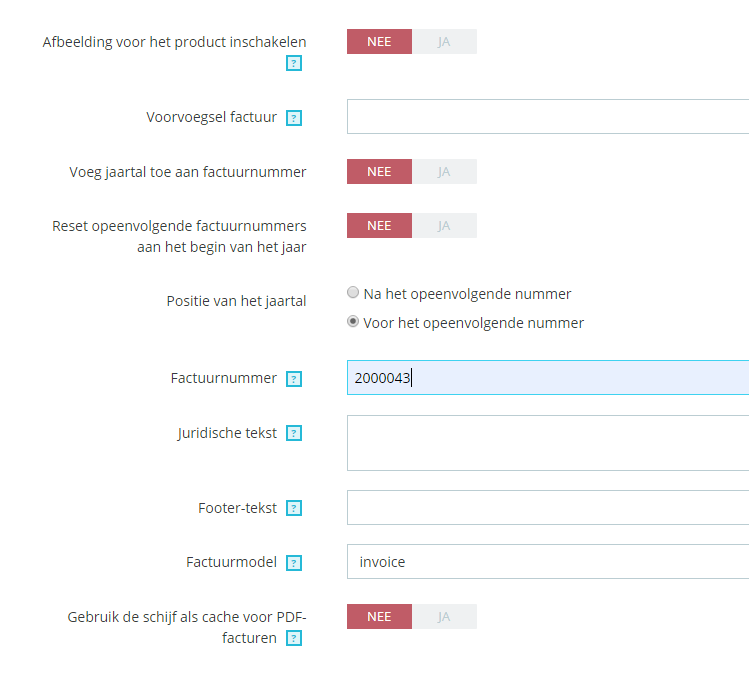Click help icon beside Factuurnummer label
This screenshot has height=691, width=749.
click(x=294, y=379)
